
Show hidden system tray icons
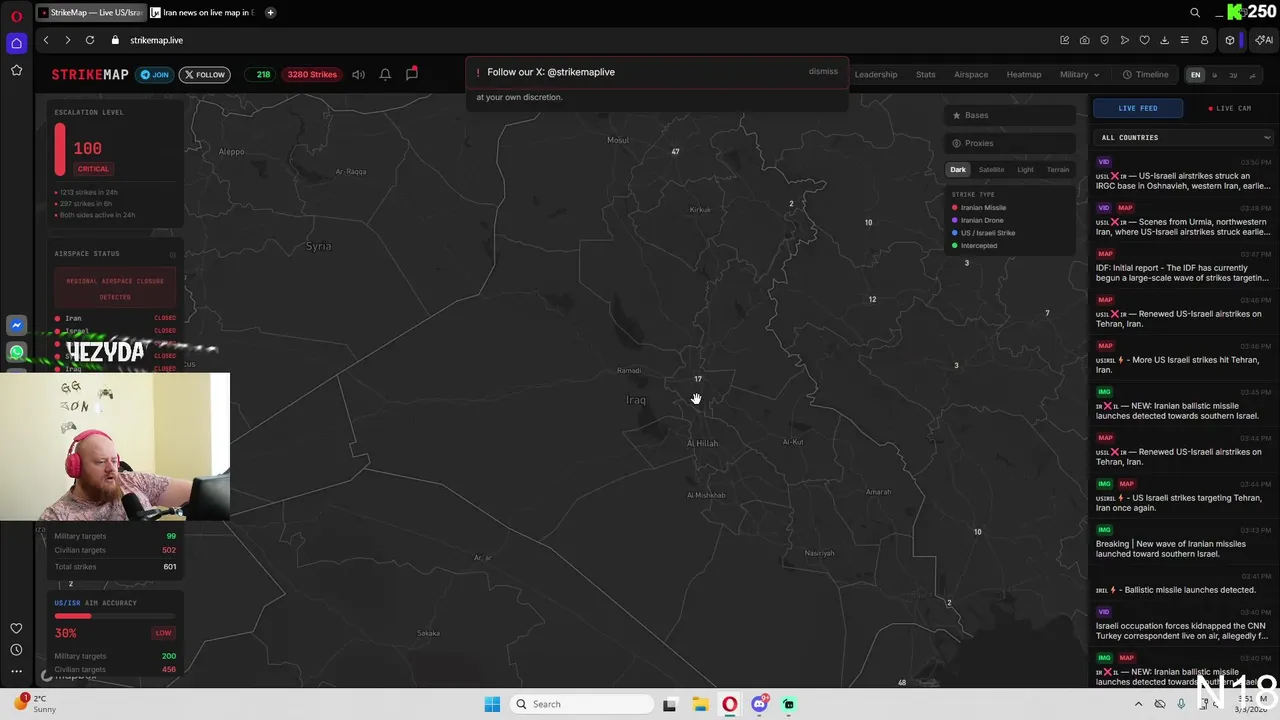[x=1138, y=704]
